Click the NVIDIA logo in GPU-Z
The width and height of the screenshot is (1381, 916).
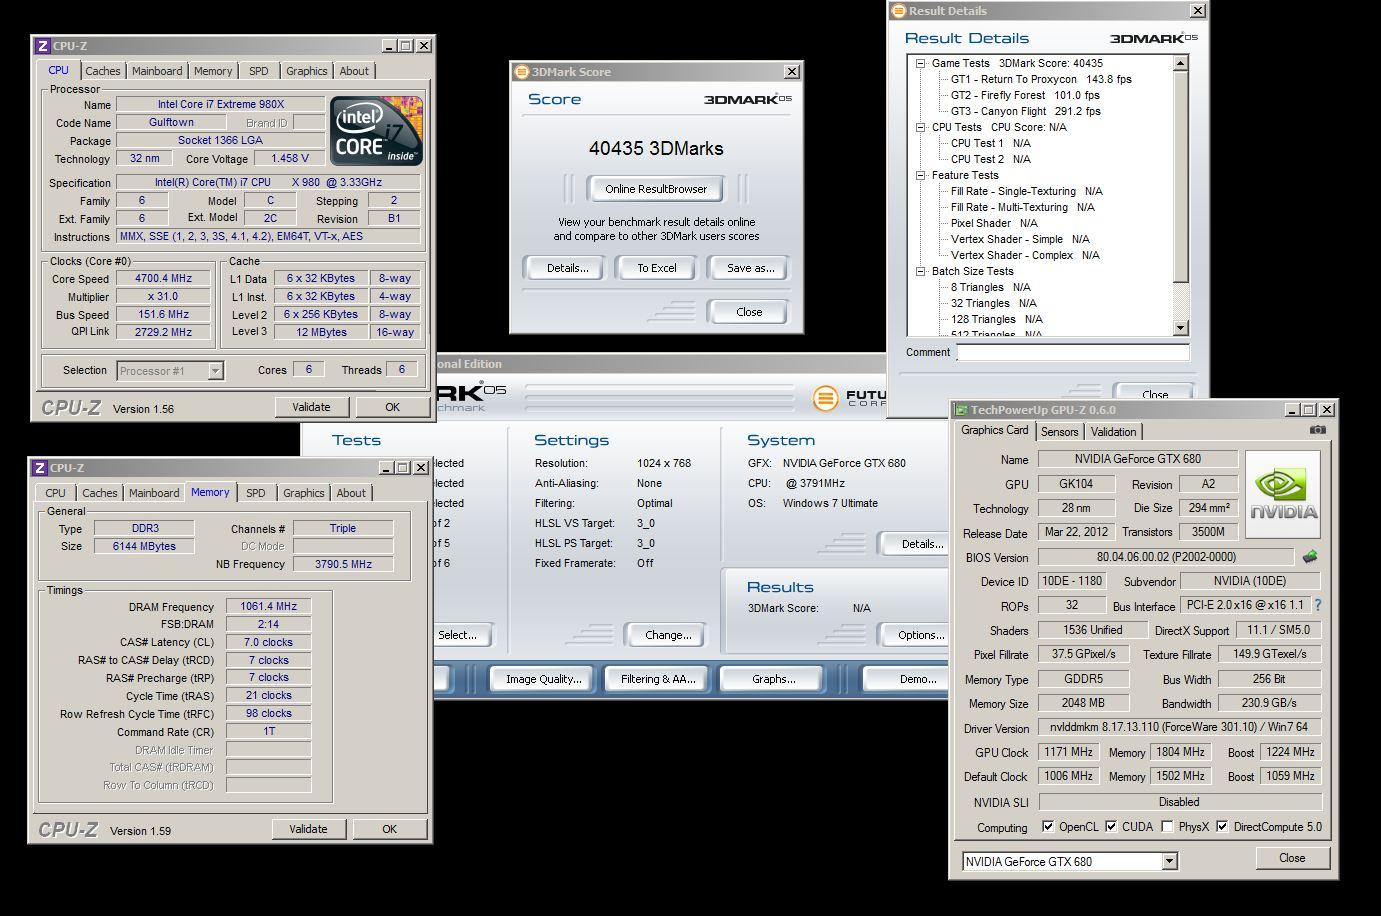point(1284,496)
